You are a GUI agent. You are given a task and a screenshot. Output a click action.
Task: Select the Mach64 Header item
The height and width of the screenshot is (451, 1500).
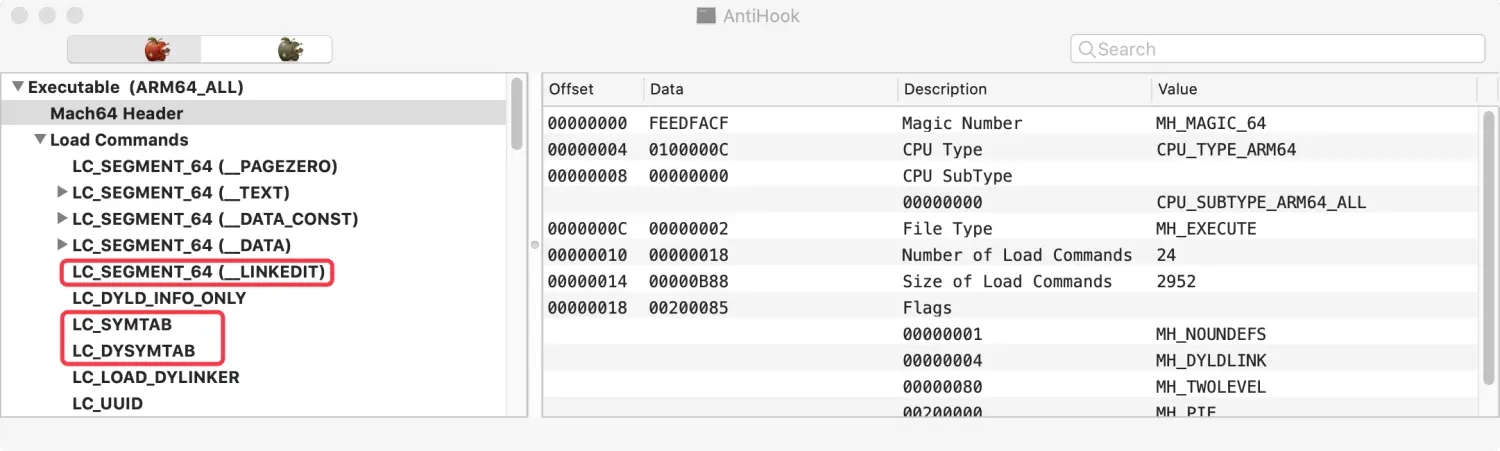[116, 114]
